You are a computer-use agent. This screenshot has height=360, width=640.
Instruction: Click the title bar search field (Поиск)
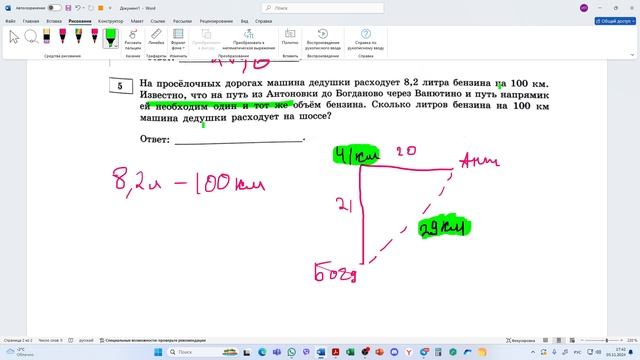coord(323,8)
